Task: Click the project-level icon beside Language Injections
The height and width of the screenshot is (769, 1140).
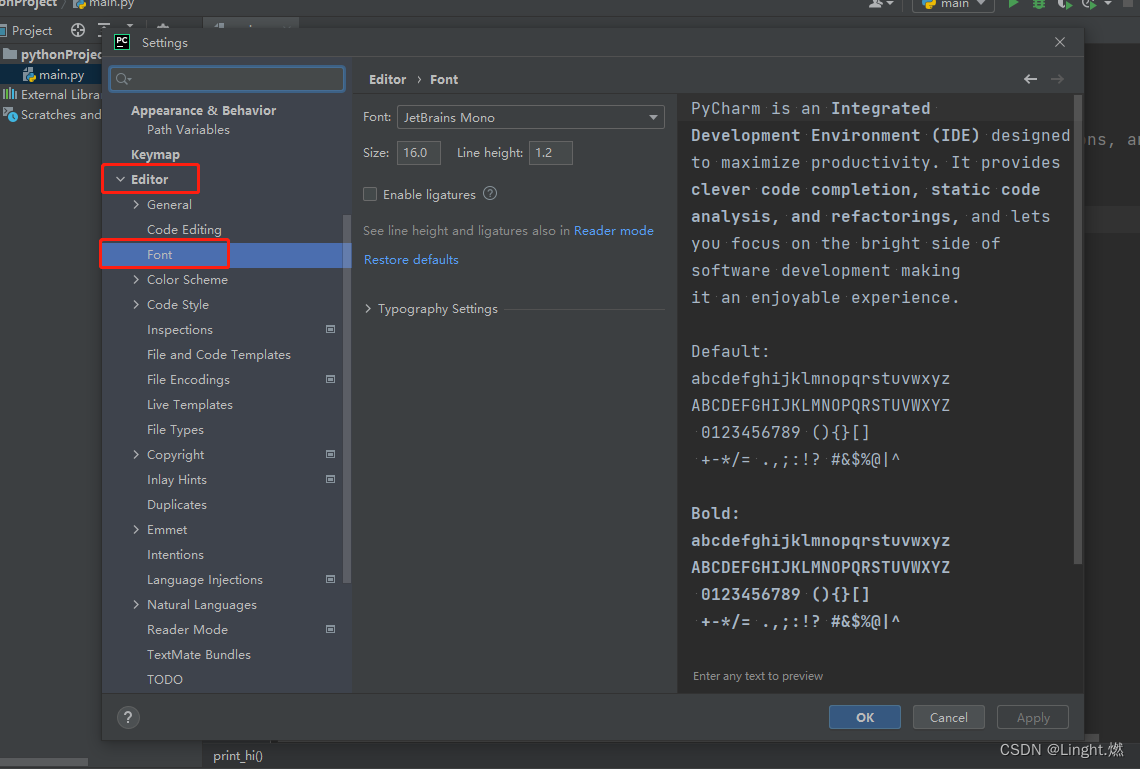Action: (x=330, y=579)
